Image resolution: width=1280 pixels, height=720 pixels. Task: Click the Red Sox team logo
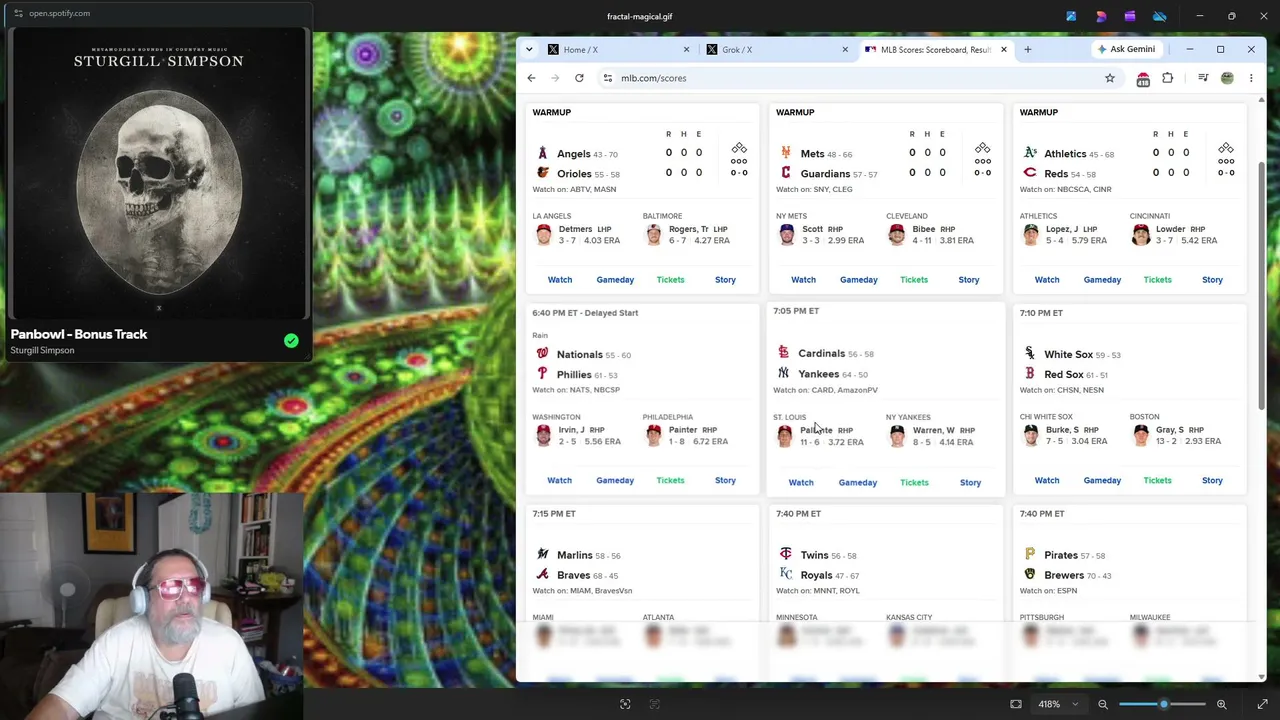[1029, 374]
